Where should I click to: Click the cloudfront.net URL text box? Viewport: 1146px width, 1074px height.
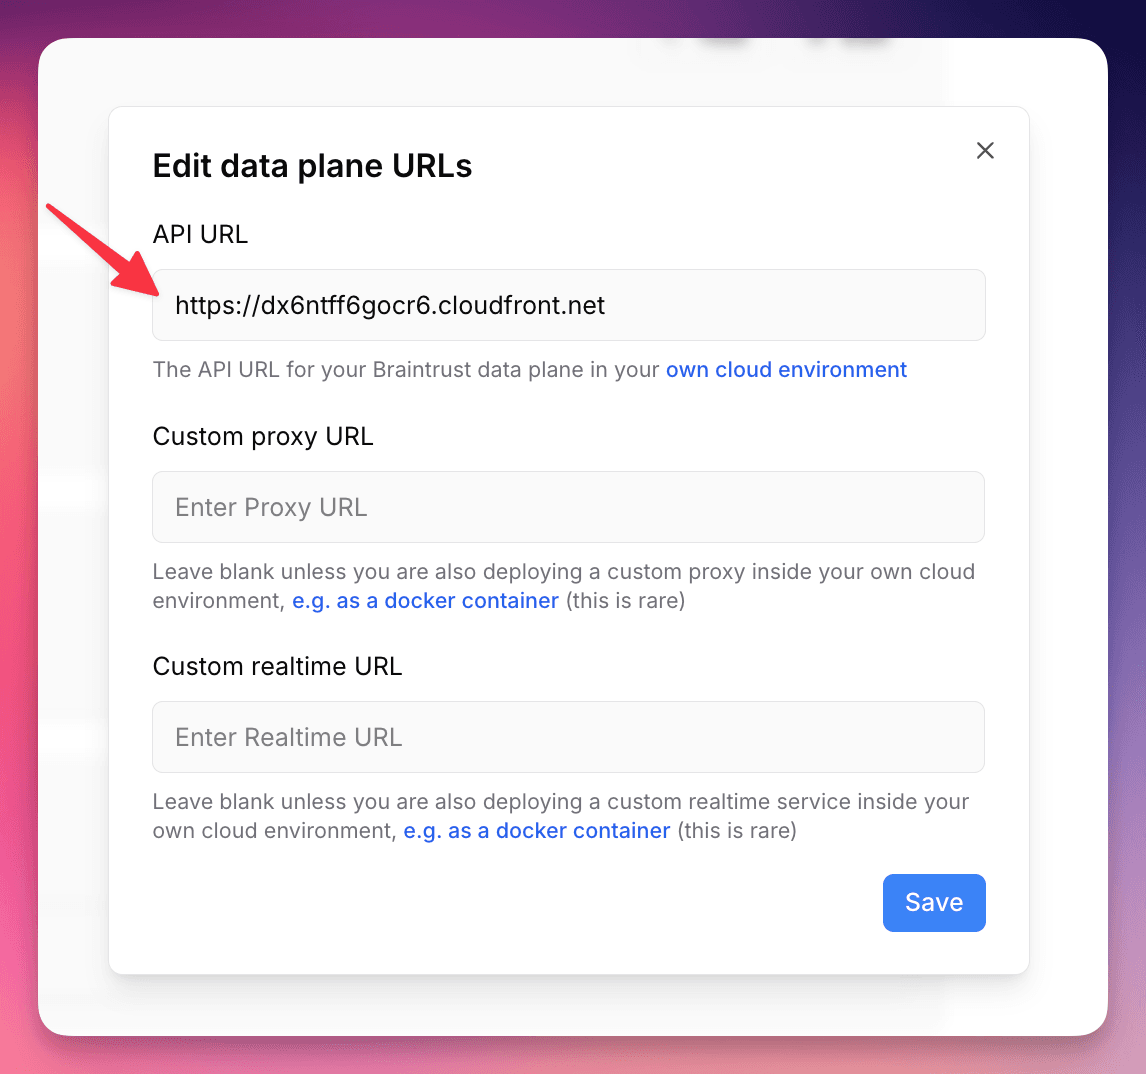(568, 305)
